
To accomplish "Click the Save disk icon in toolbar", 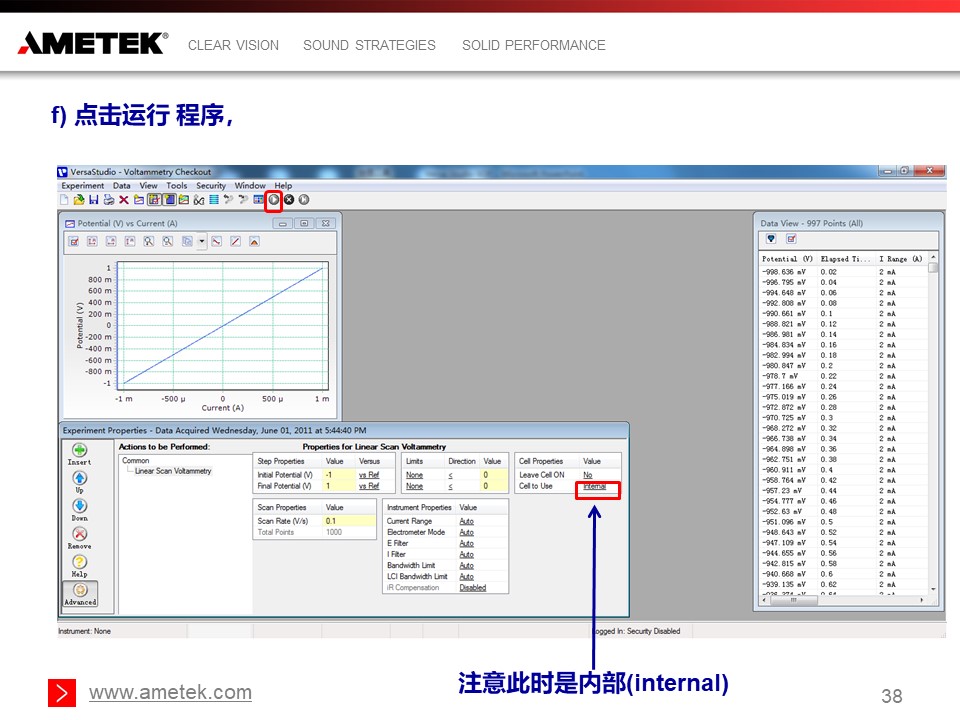I will point(93,200).
